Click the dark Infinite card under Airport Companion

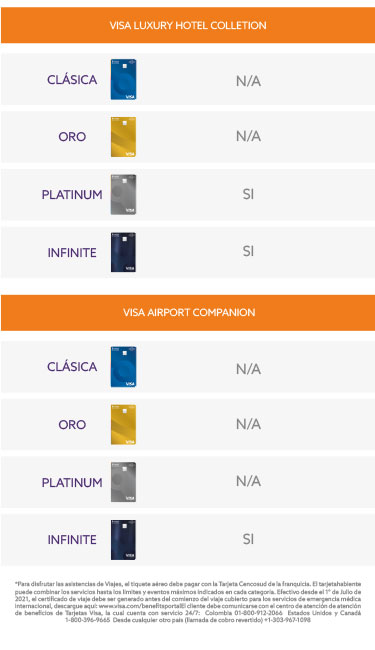point(123,540)
